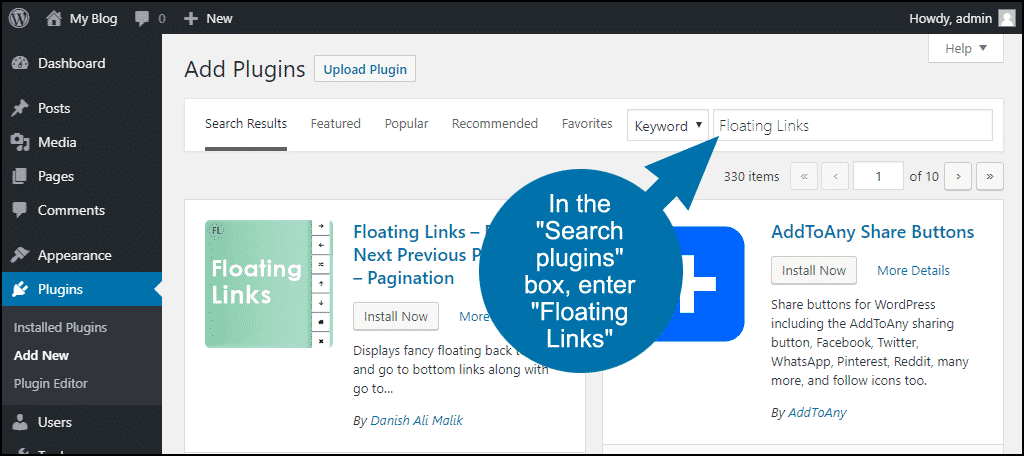1024x456 pixels.
Task: Open the Keyword search type dropdown
Action: click(x=668, y=125)
